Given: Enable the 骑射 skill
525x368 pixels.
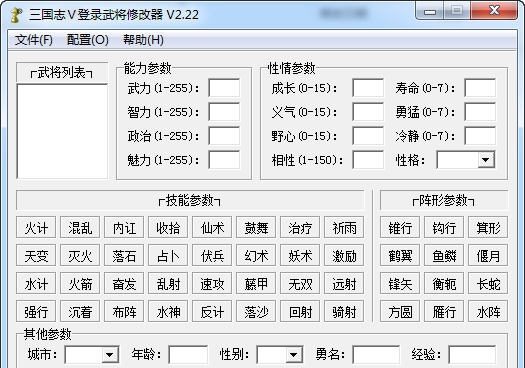Looking at the screenshot, I should click(344, 311).
